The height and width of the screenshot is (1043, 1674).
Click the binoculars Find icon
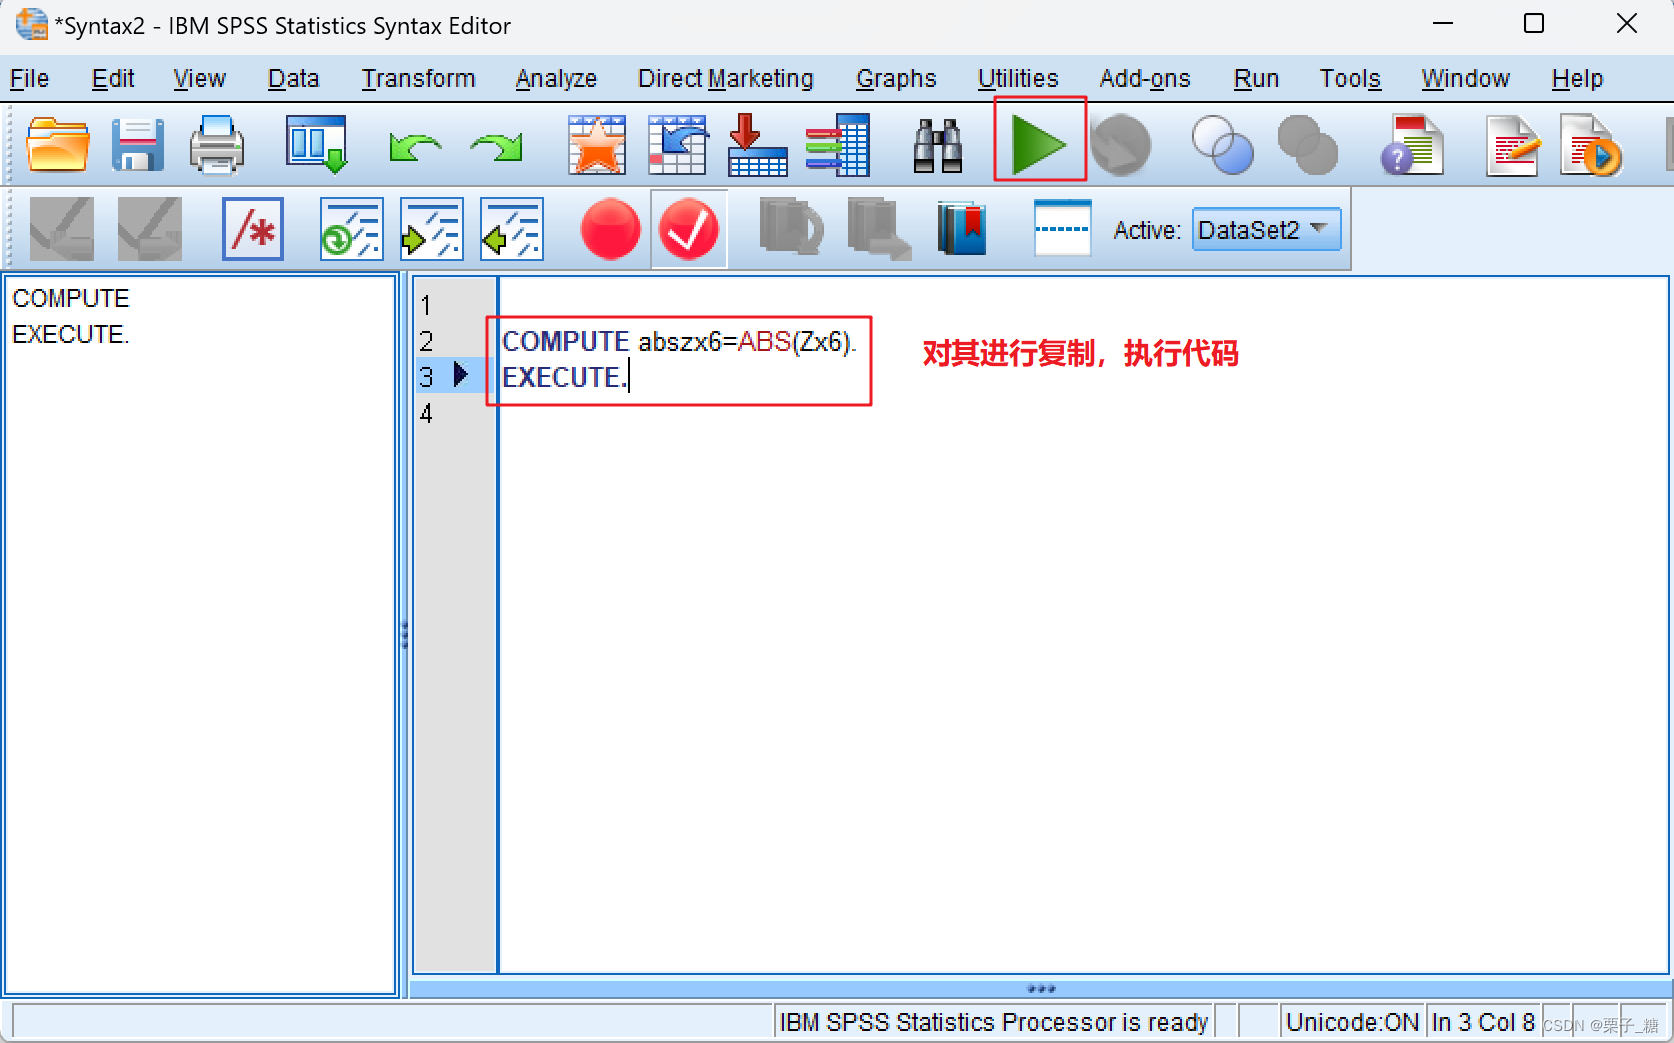click(x=938, y=146)
